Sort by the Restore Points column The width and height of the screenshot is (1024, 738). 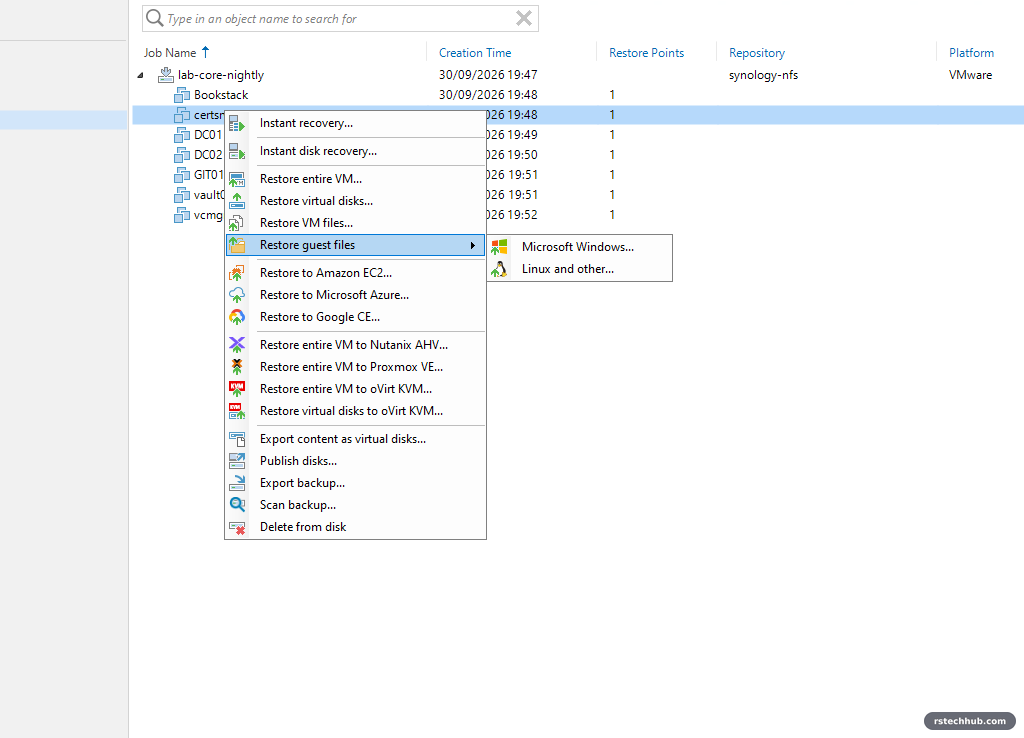click(647, 53)
